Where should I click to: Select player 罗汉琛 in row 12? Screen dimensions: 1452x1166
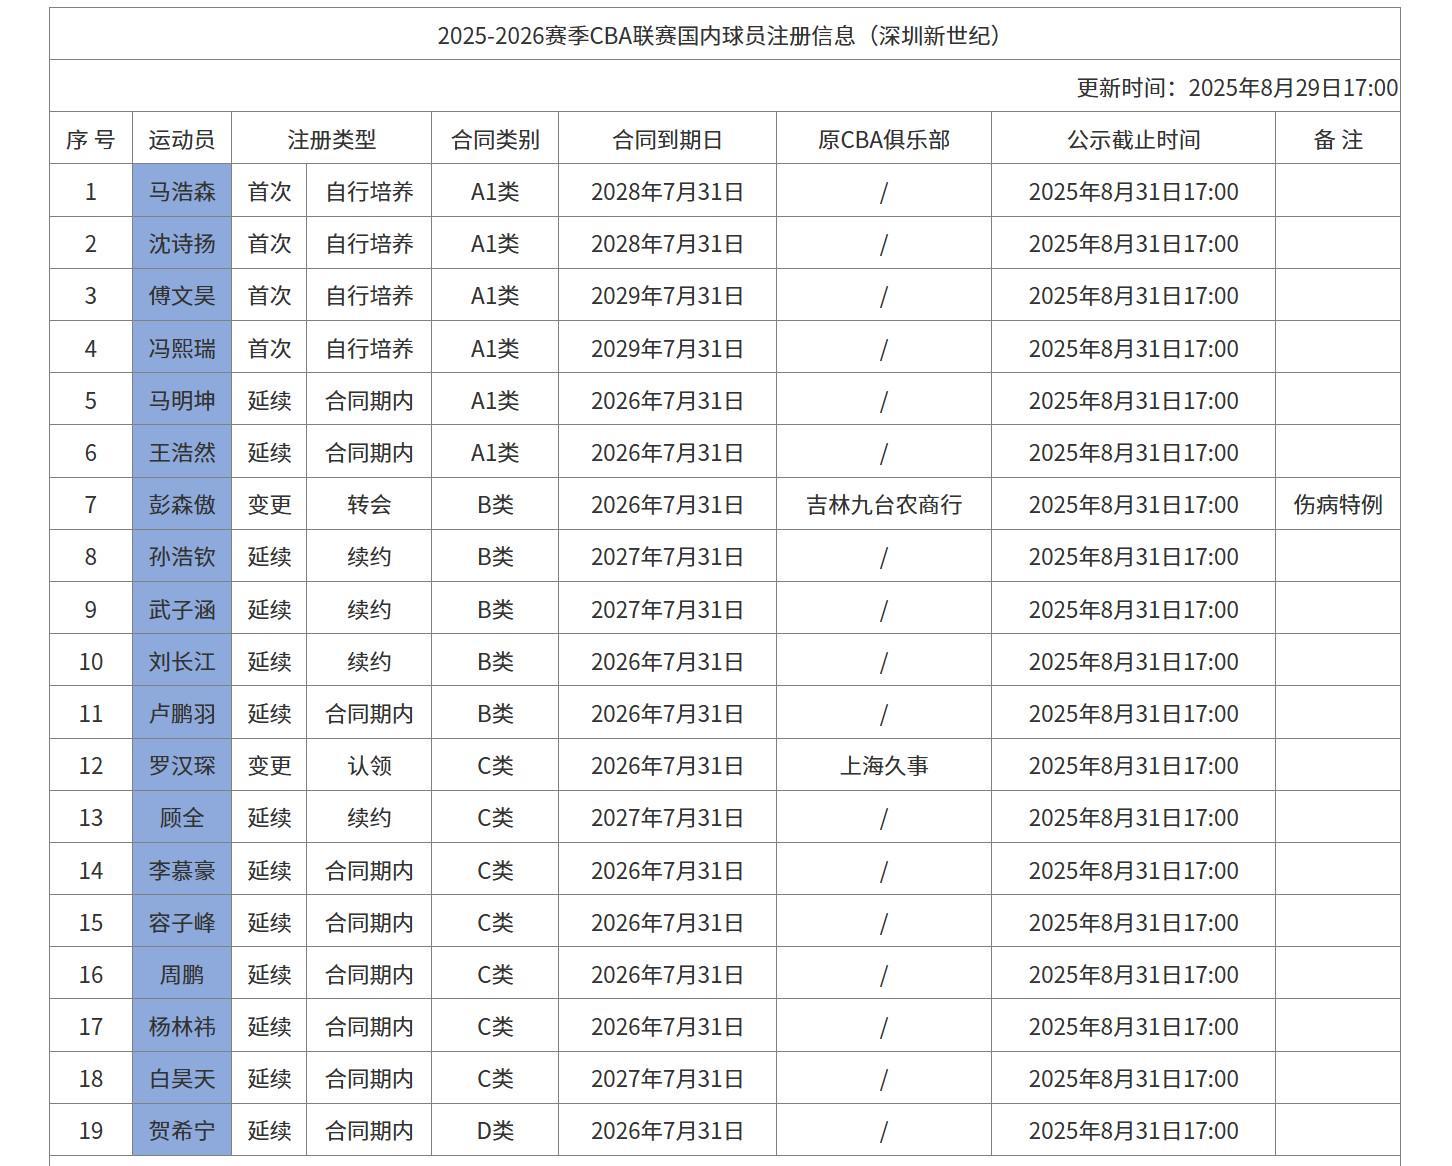point(182,765)
